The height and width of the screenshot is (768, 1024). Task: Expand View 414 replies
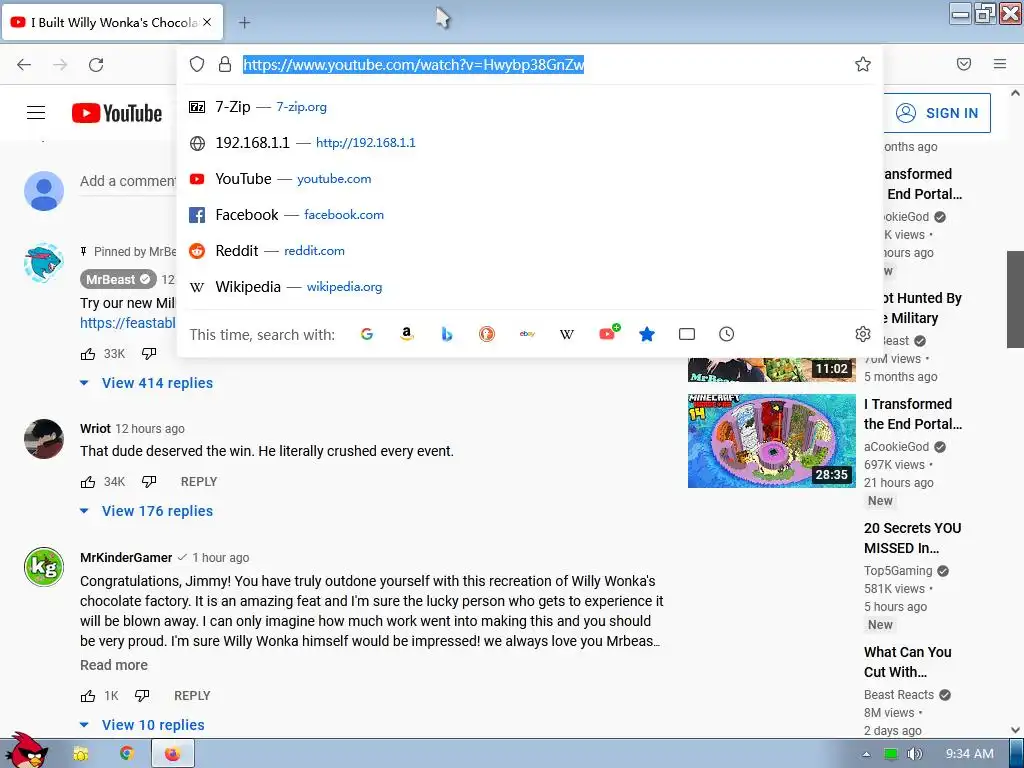pos(146,383)
